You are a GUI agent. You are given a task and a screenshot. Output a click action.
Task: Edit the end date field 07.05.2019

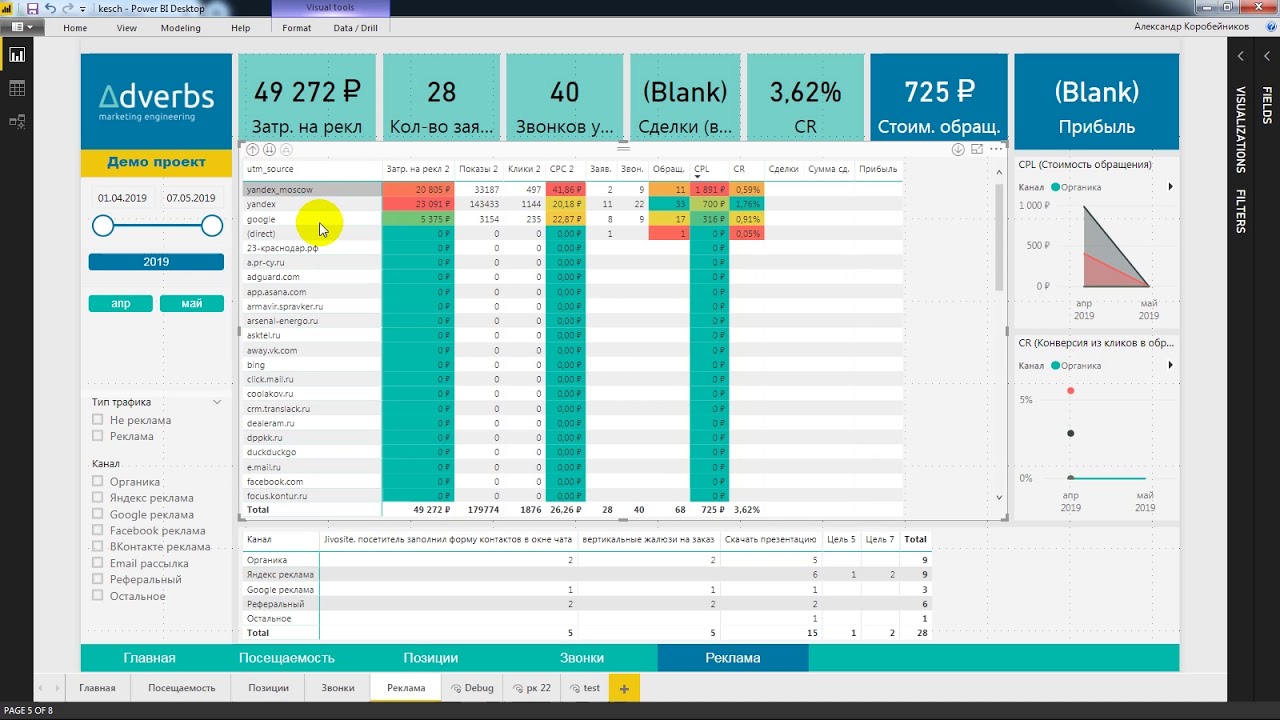(x=191, y=198)
